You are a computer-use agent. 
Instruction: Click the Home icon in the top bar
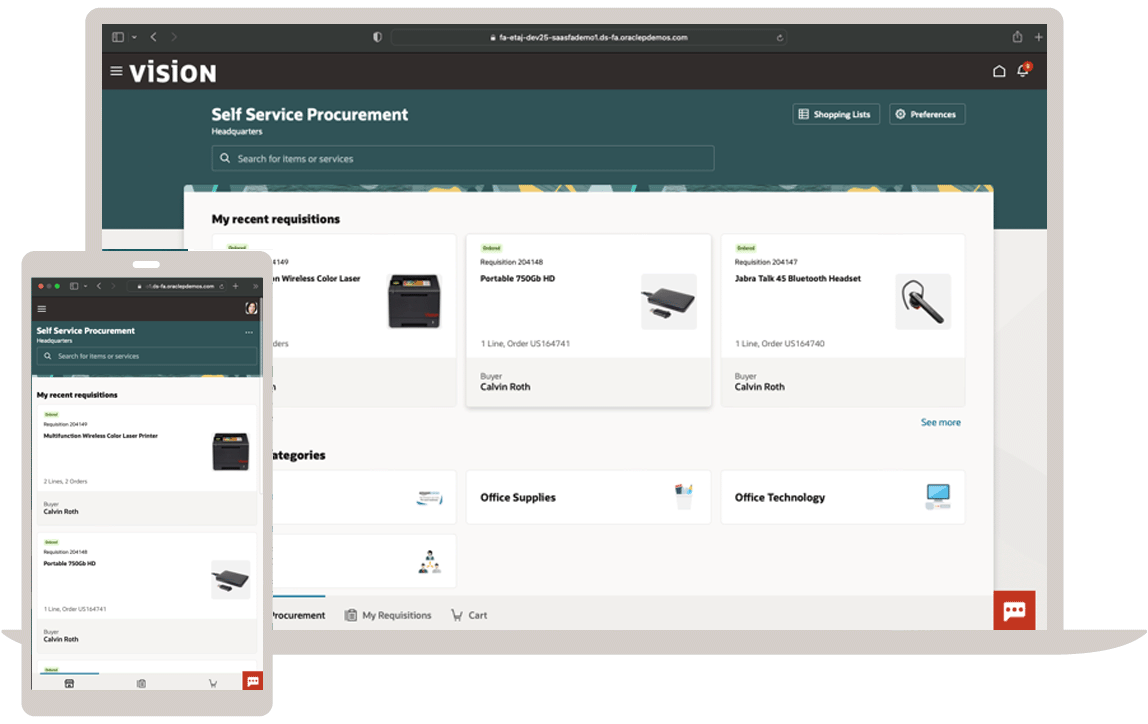pos(998,71)
